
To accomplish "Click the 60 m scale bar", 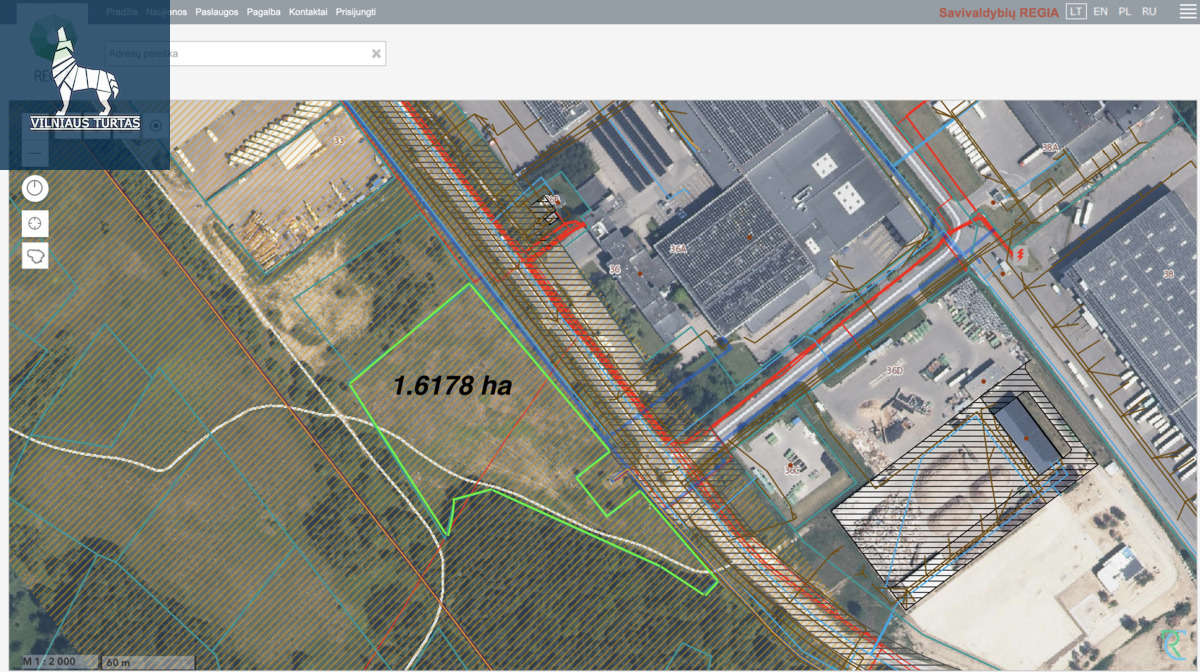I will pos(149,662).
